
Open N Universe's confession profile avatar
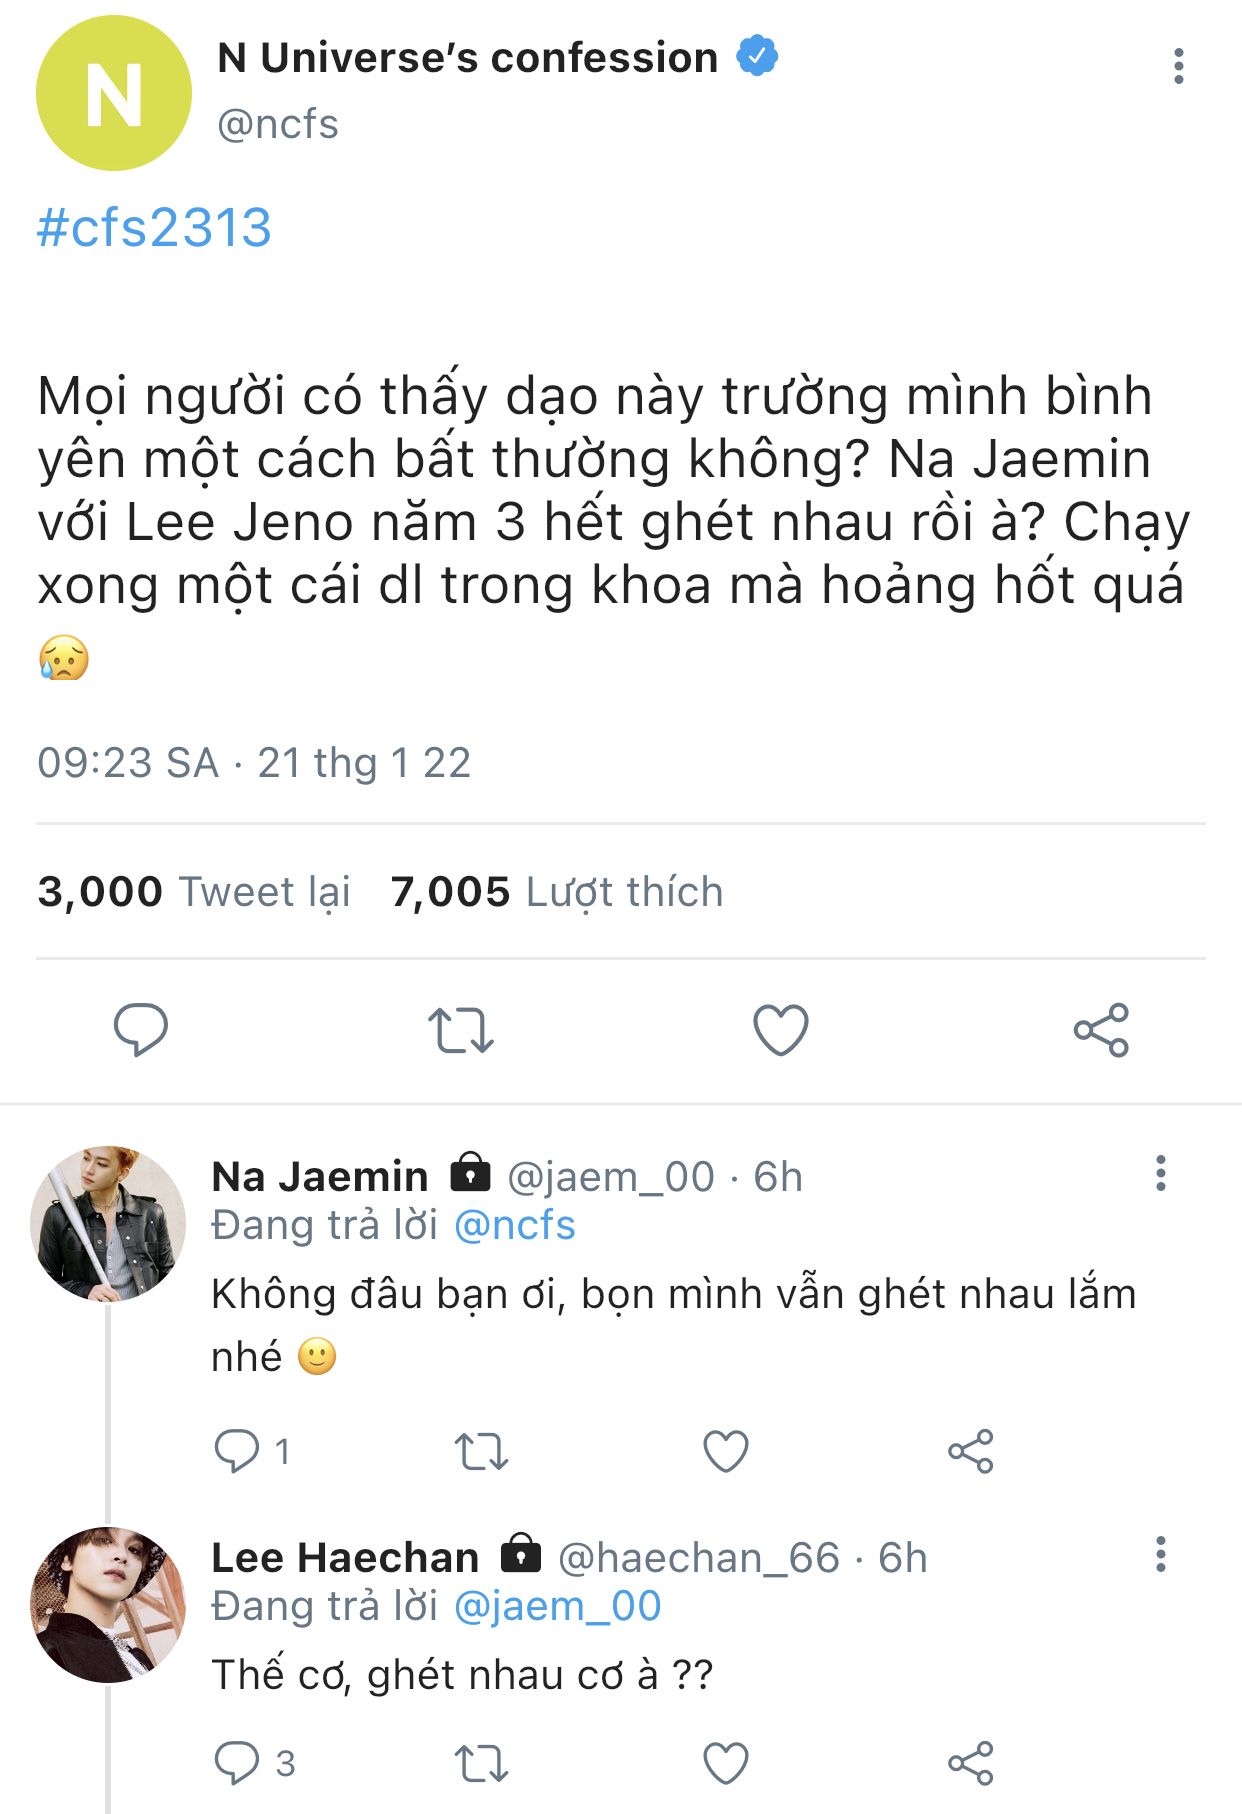[113, 93]
